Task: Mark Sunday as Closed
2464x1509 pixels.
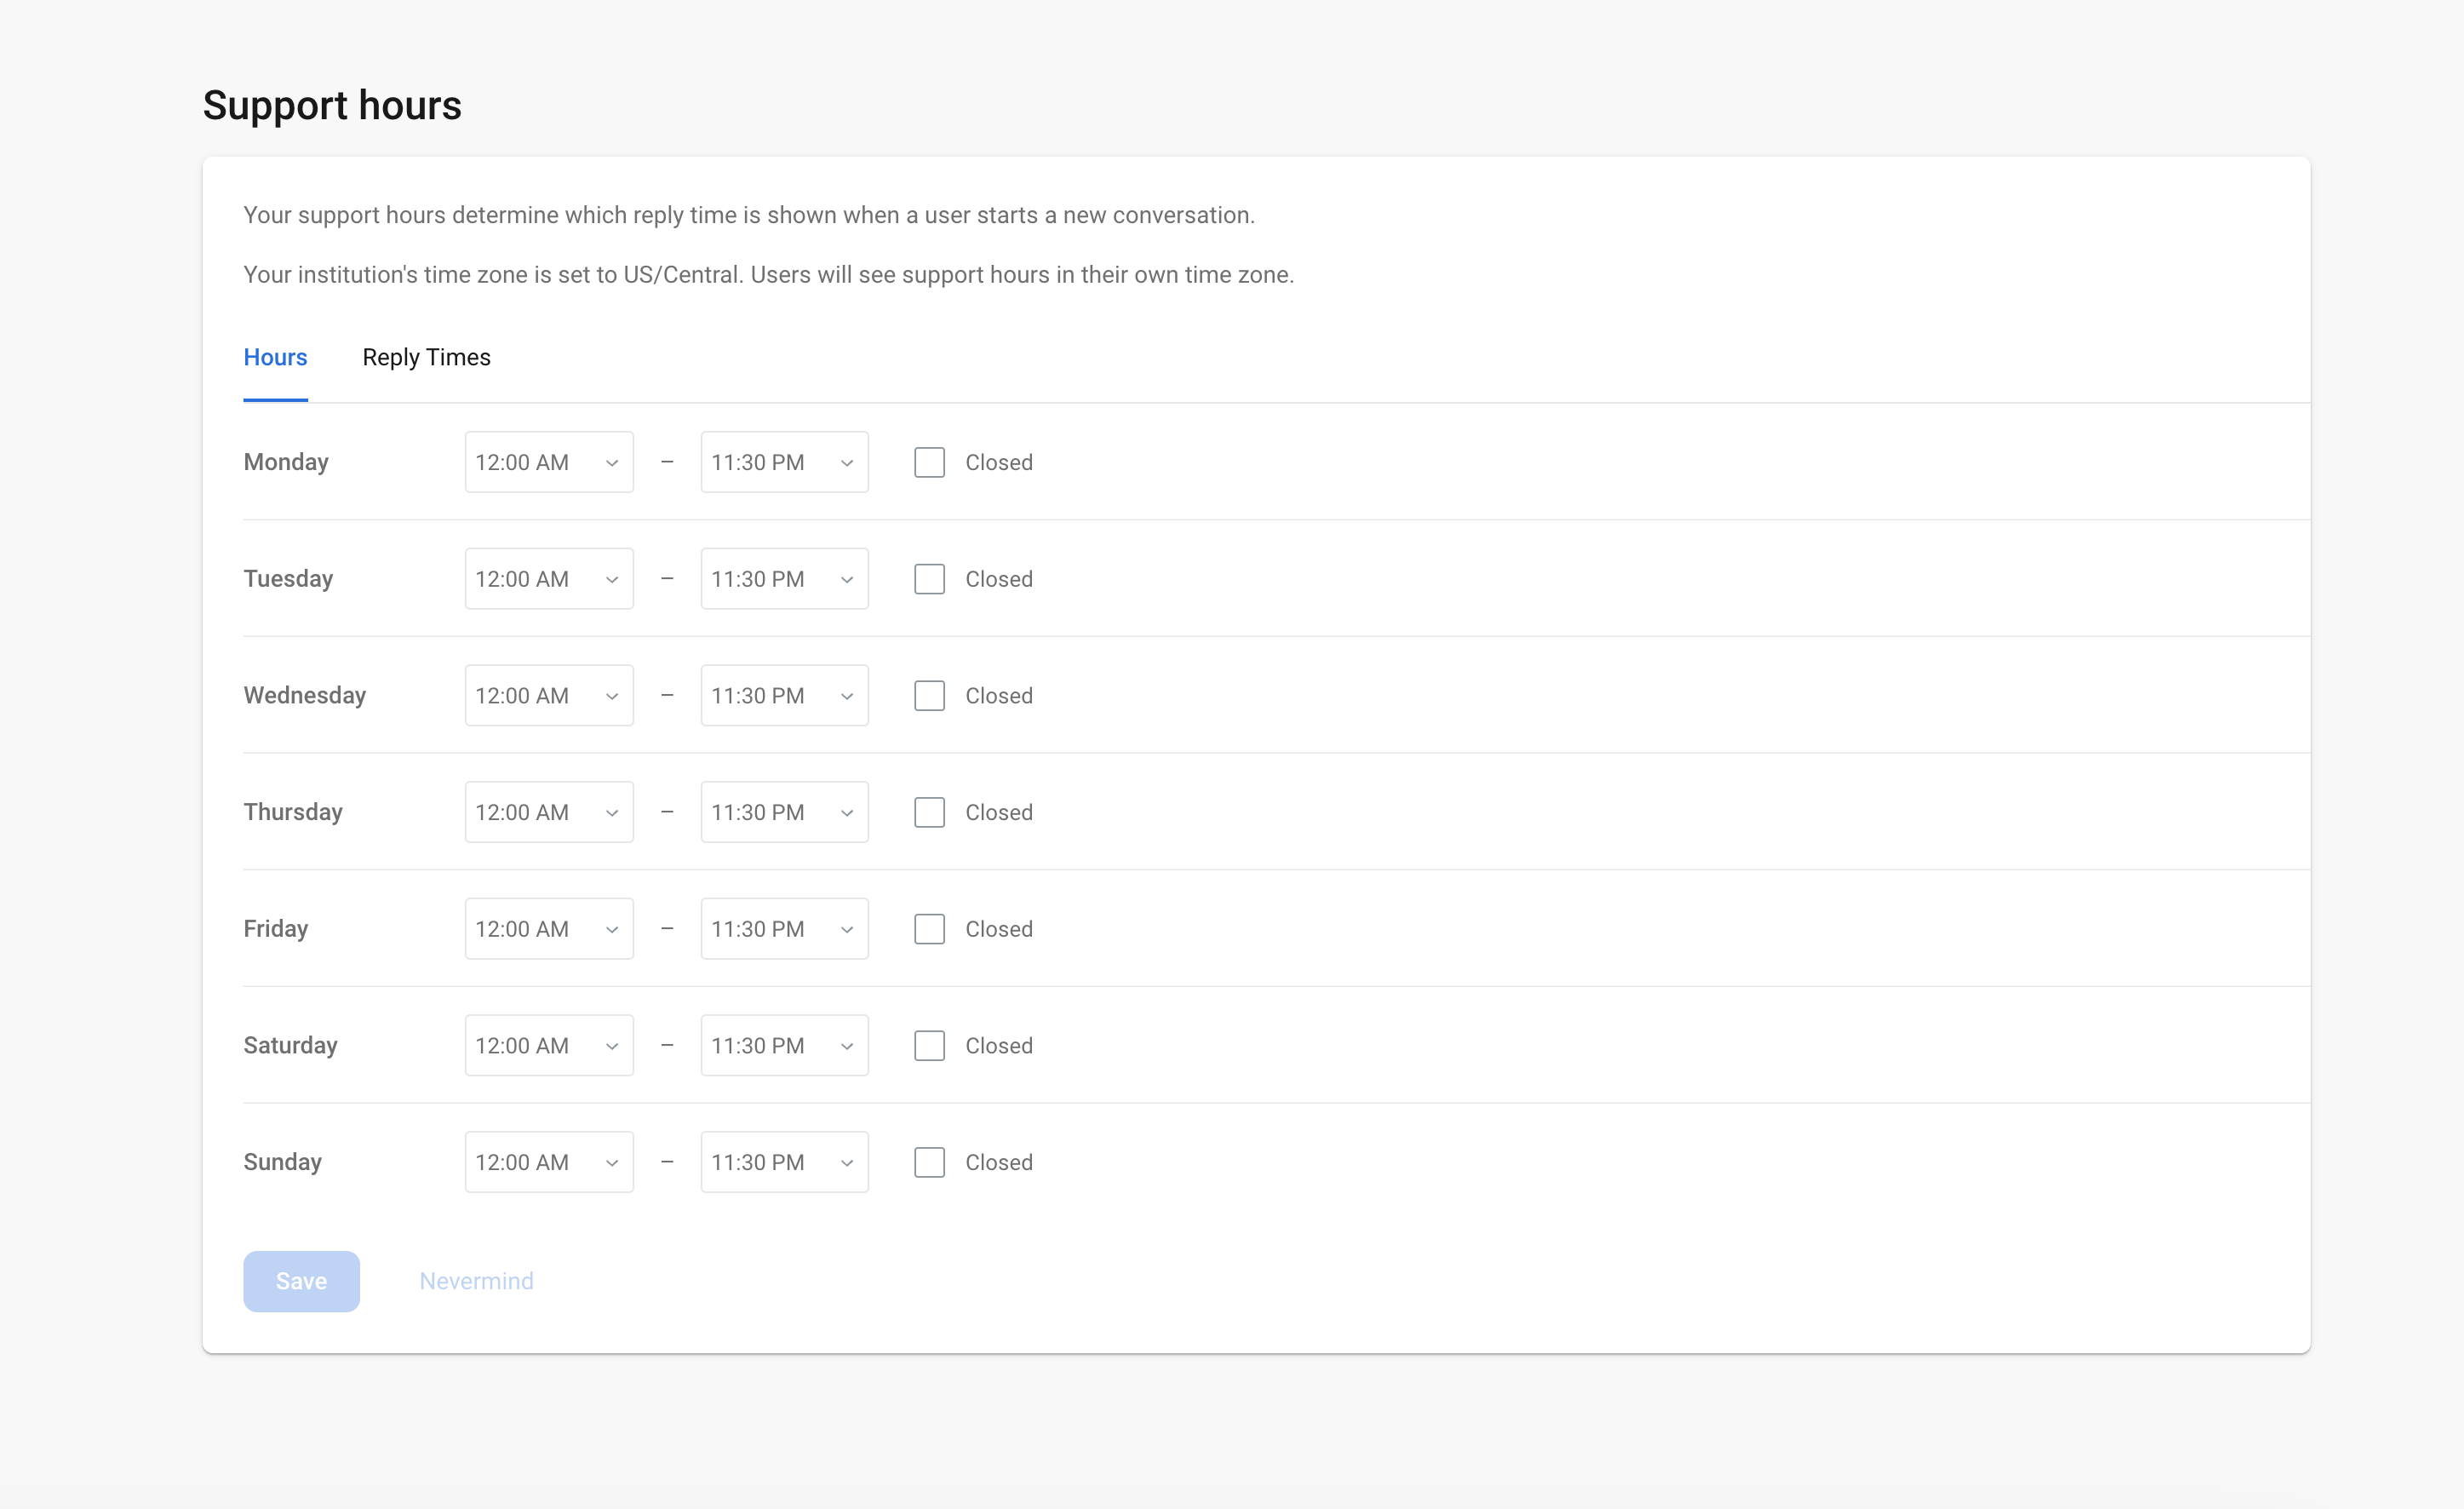Action: click(929, 1162)
